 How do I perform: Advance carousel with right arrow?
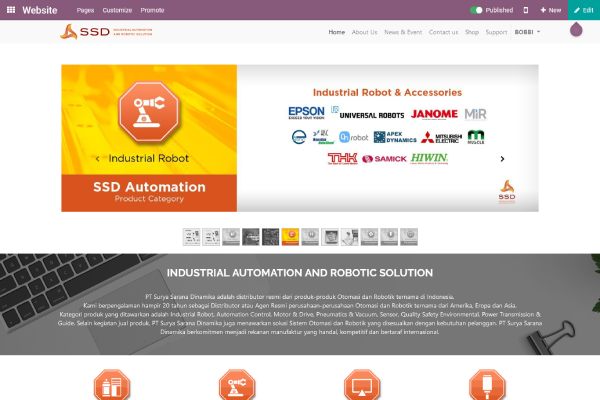click(502, 159)
